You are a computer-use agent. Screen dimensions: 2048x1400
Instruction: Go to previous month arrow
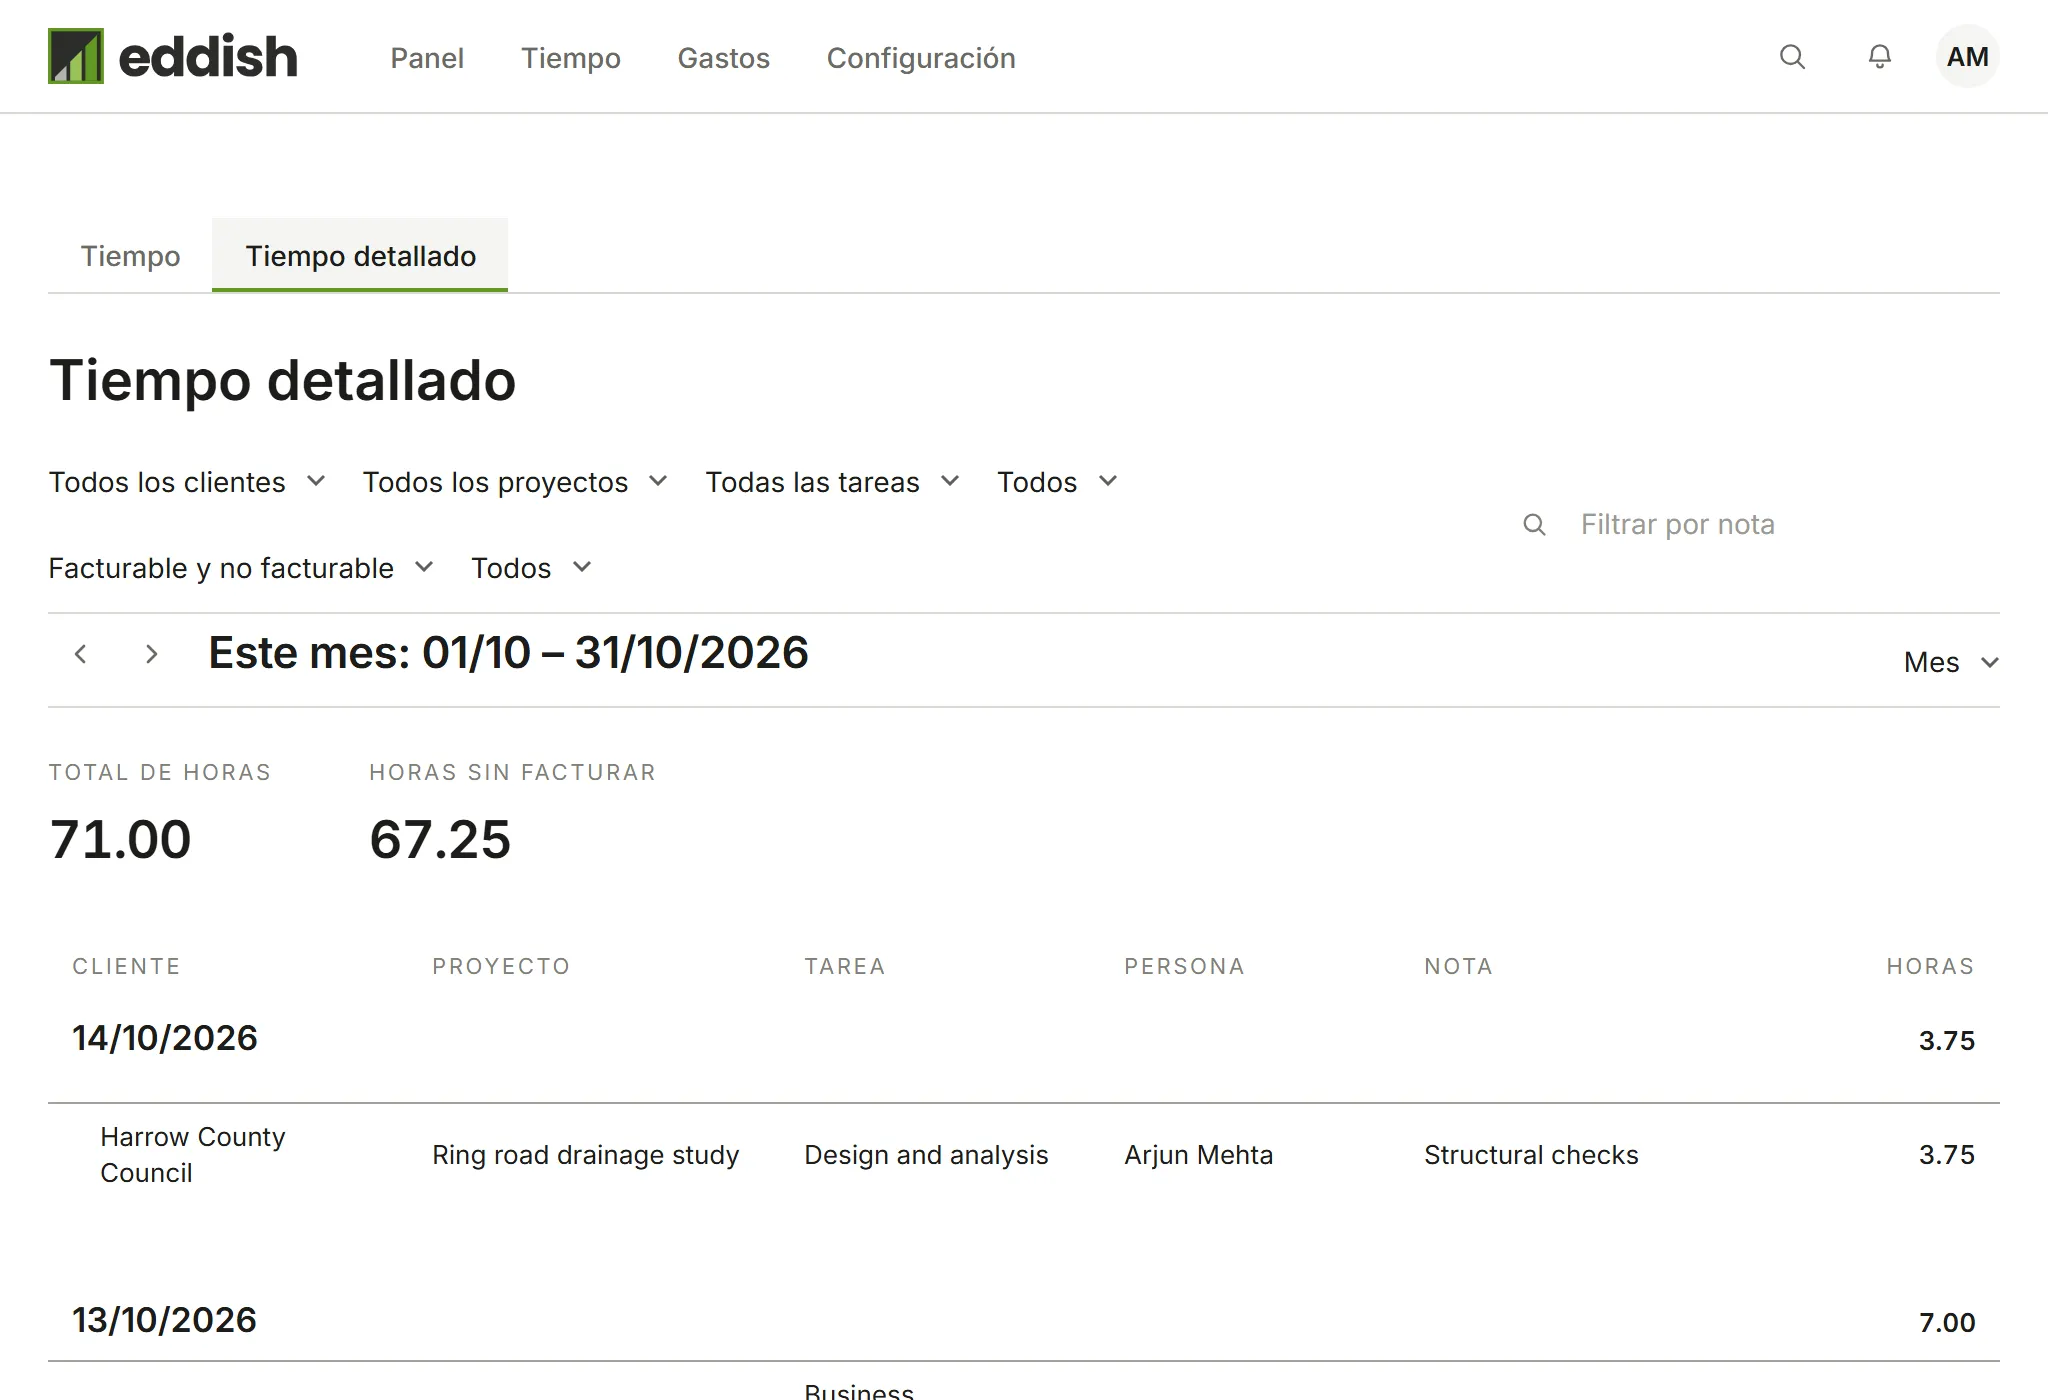click(81, 654)
